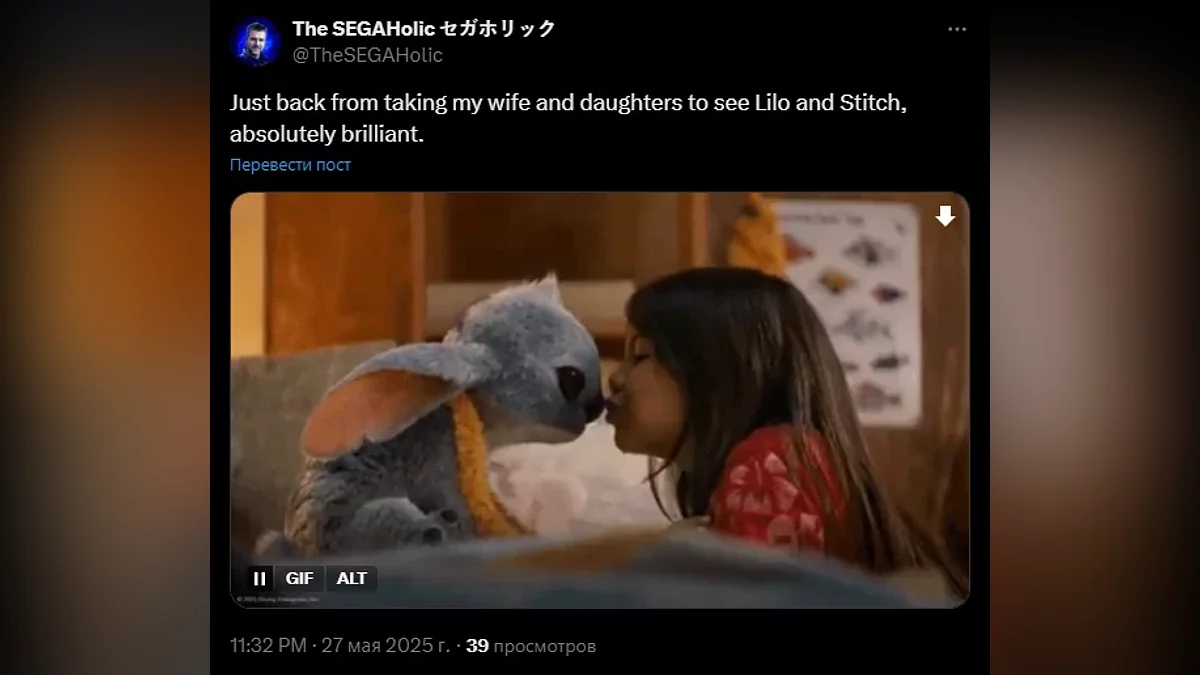The width and height of the screenshot is (1200, 675).
Task: Click the Japanese セガホリック name text
Action: click(498, 29)
